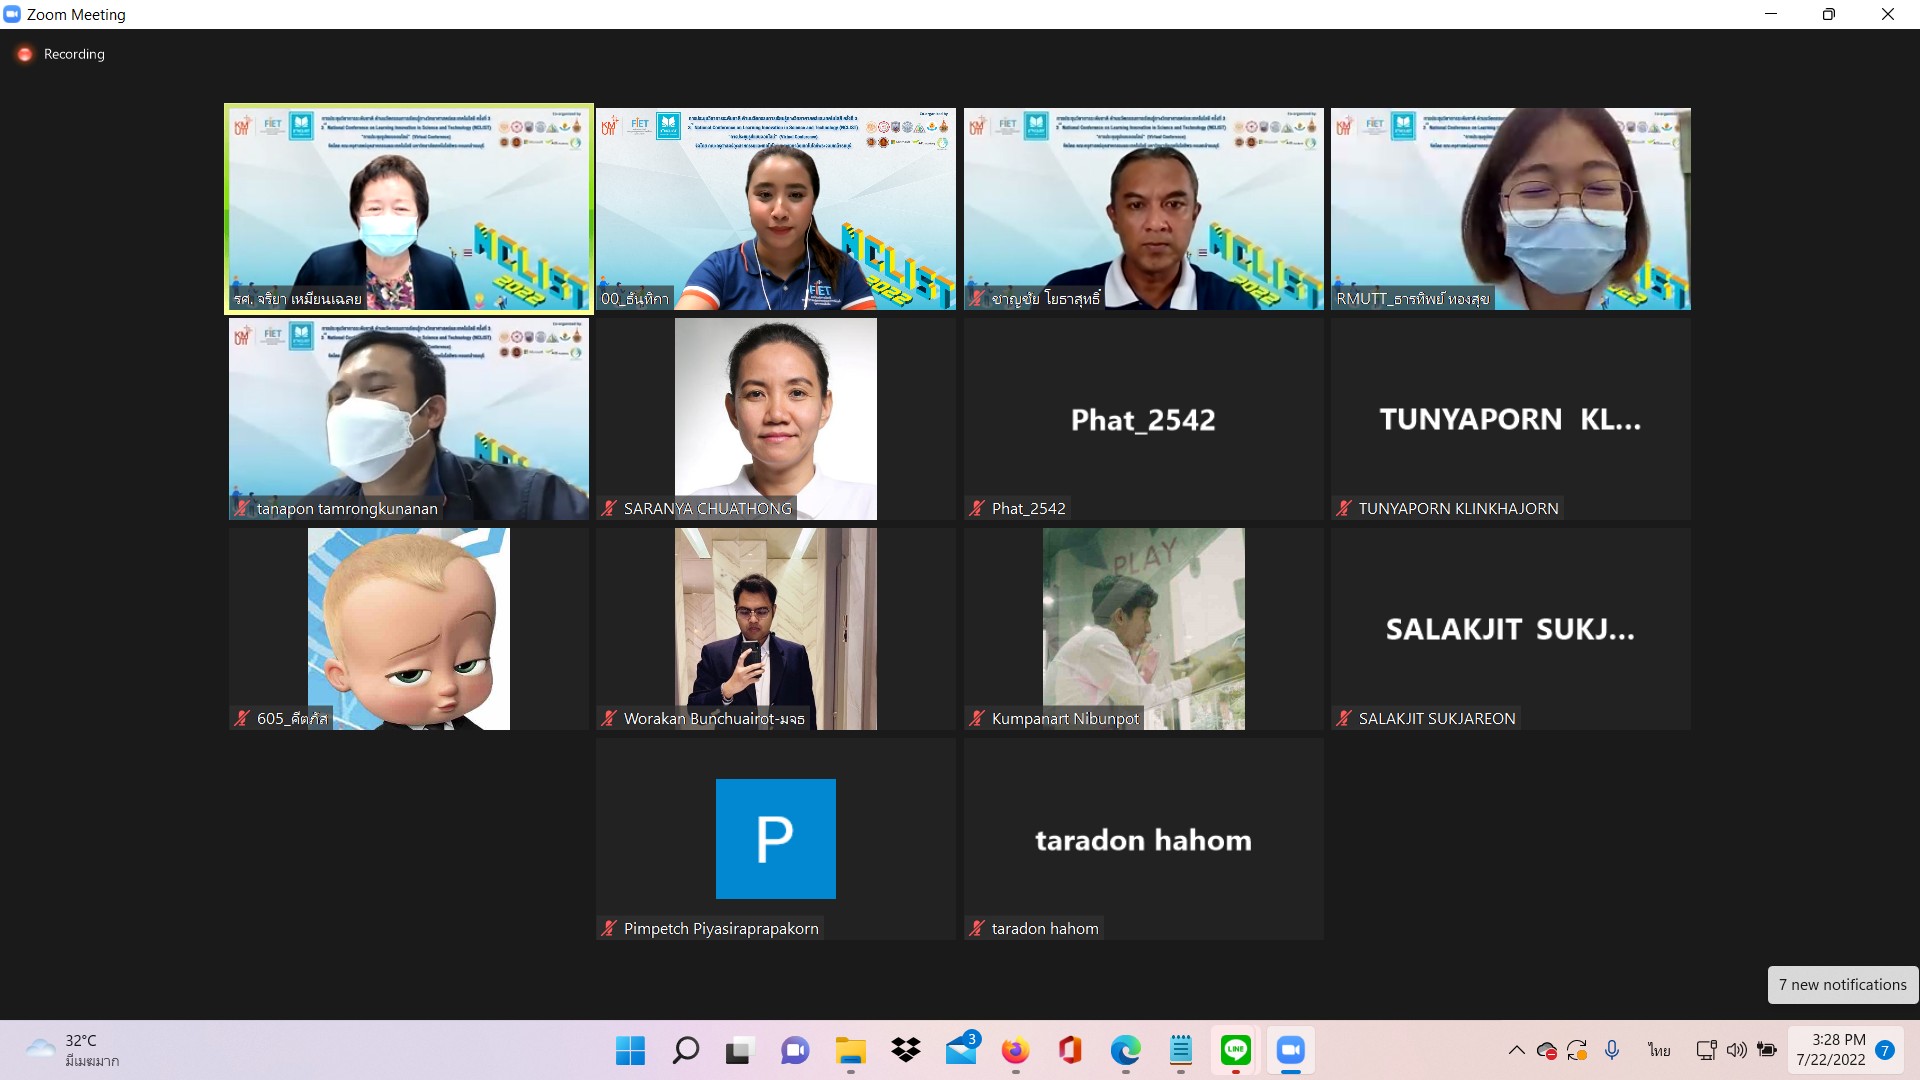The width and height of the screenshot is (1920, 1080).
Task: Click muted microphone icon on Phat_2542 tile
Action: coord(977,509)
